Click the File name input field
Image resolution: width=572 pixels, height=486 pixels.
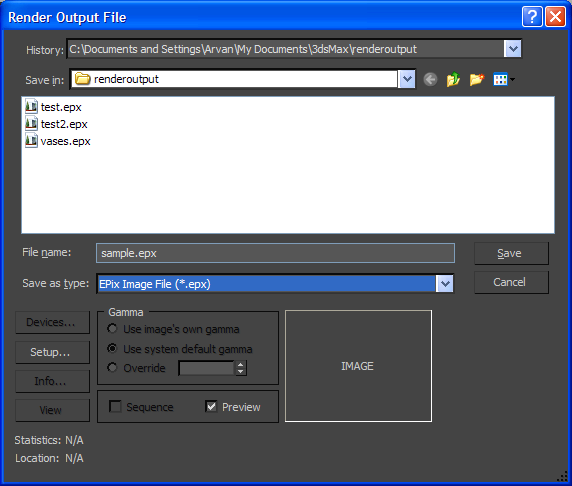pos(275,253)
